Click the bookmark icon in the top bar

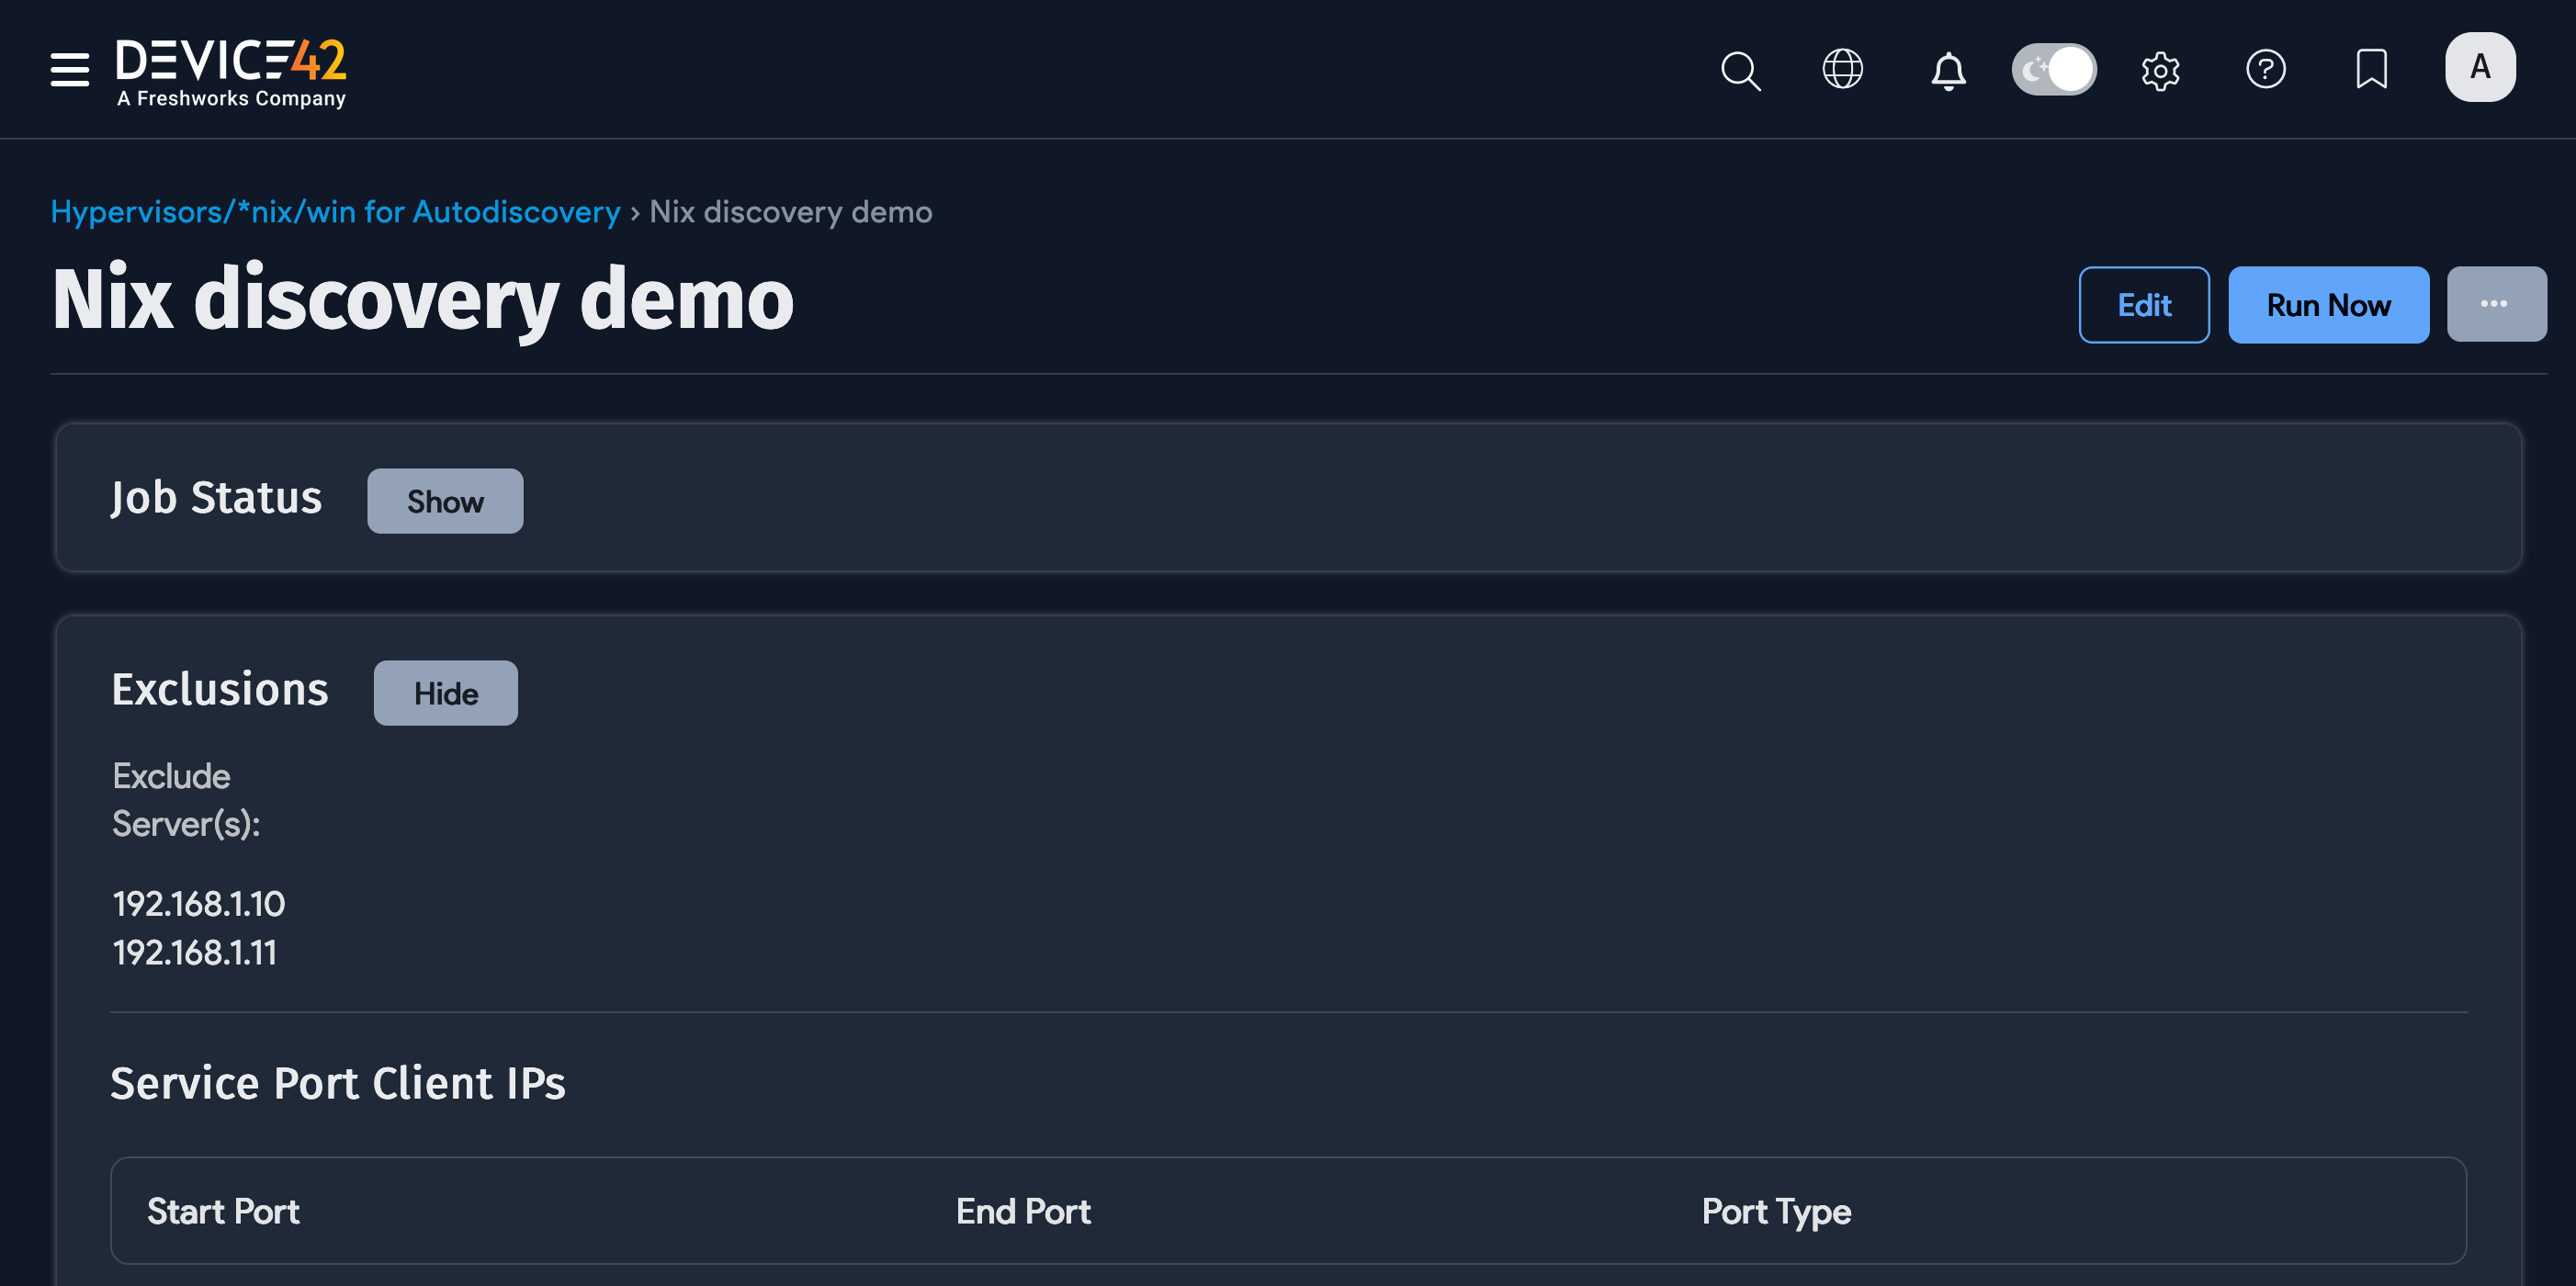(x=2371, y=69)
